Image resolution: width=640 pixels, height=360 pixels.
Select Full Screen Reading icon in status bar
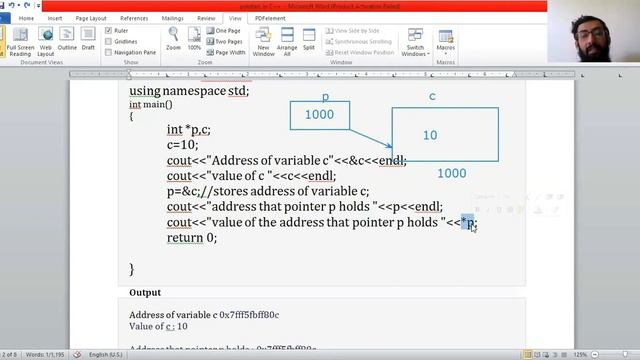point(537,355)
